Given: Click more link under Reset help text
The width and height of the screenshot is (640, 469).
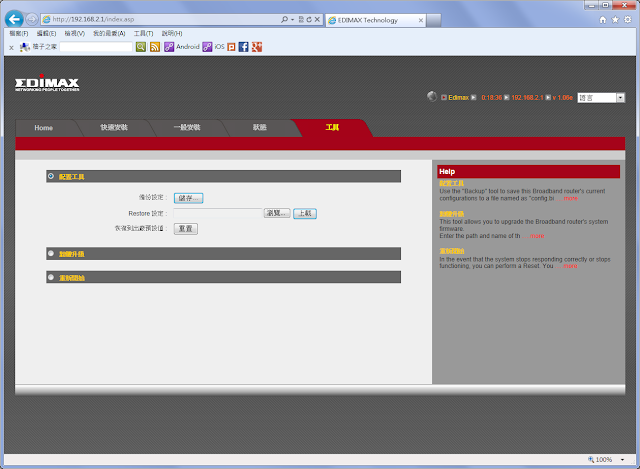Looking at the screenshot, I should pyautogui.click(x=570, y=266).
